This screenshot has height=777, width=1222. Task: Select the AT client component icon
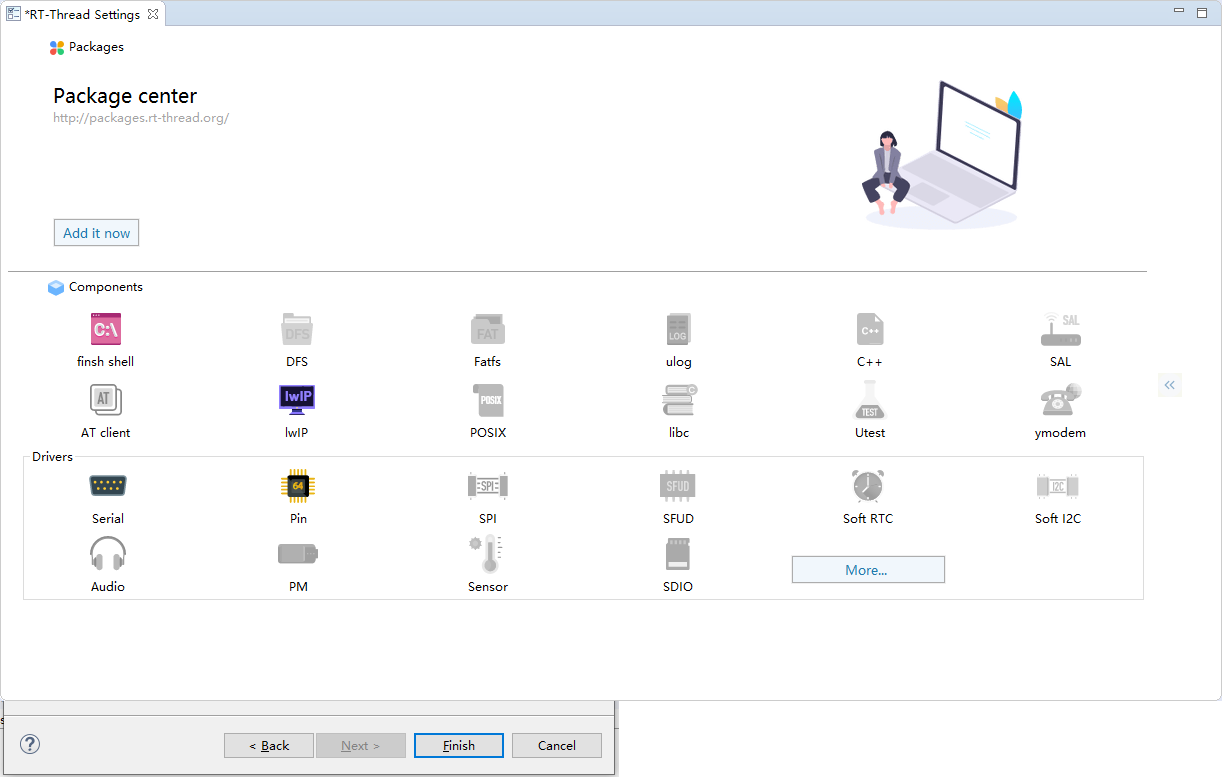(x=106, y=400)
